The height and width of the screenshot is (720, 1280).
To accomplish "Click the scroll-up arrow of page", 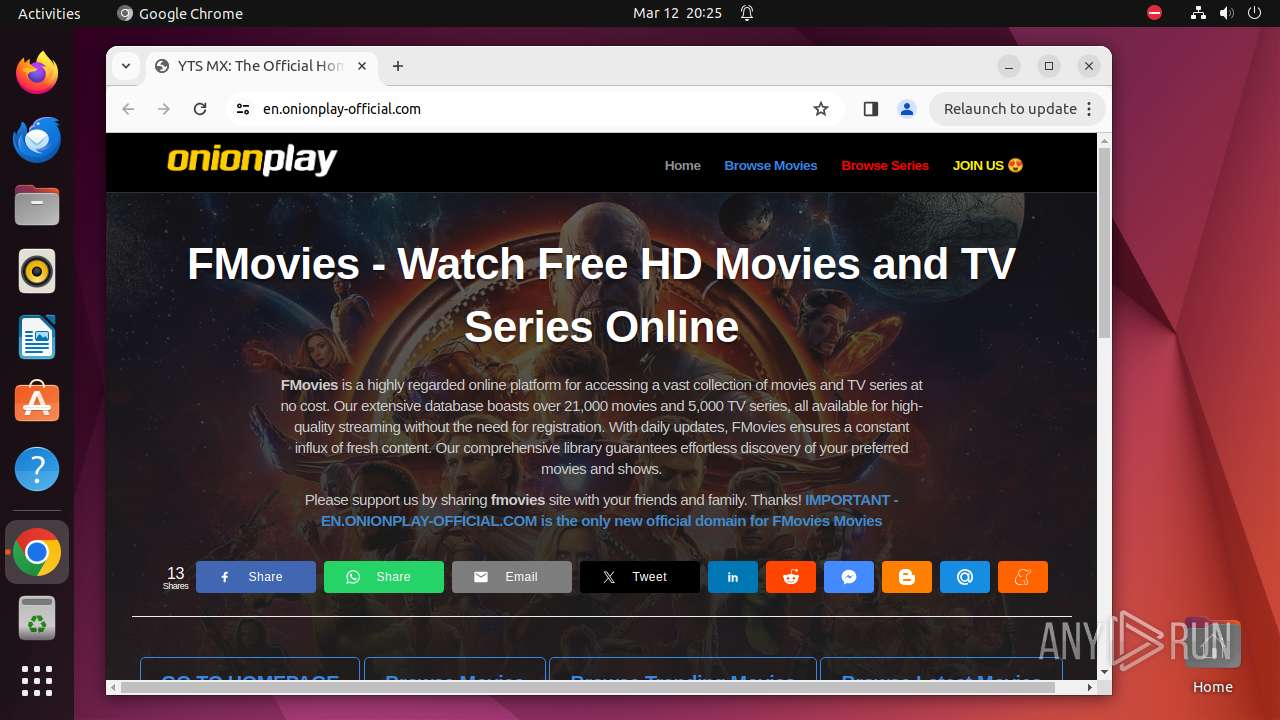I will [1104, 139].
